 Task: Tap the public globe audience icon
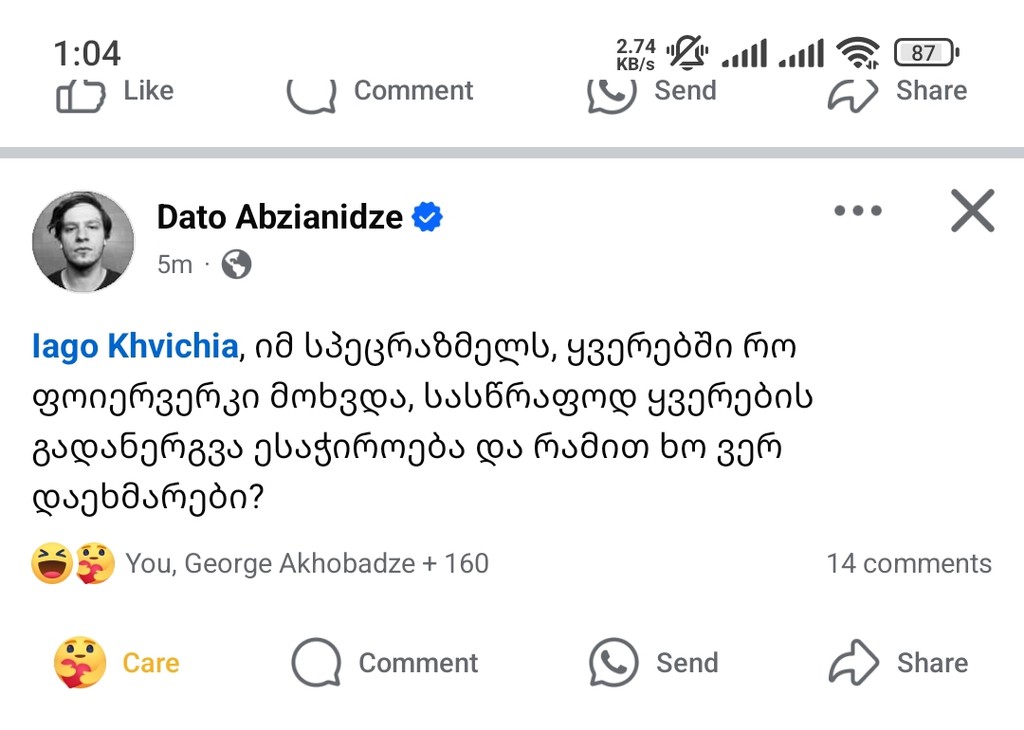(236, 265)
